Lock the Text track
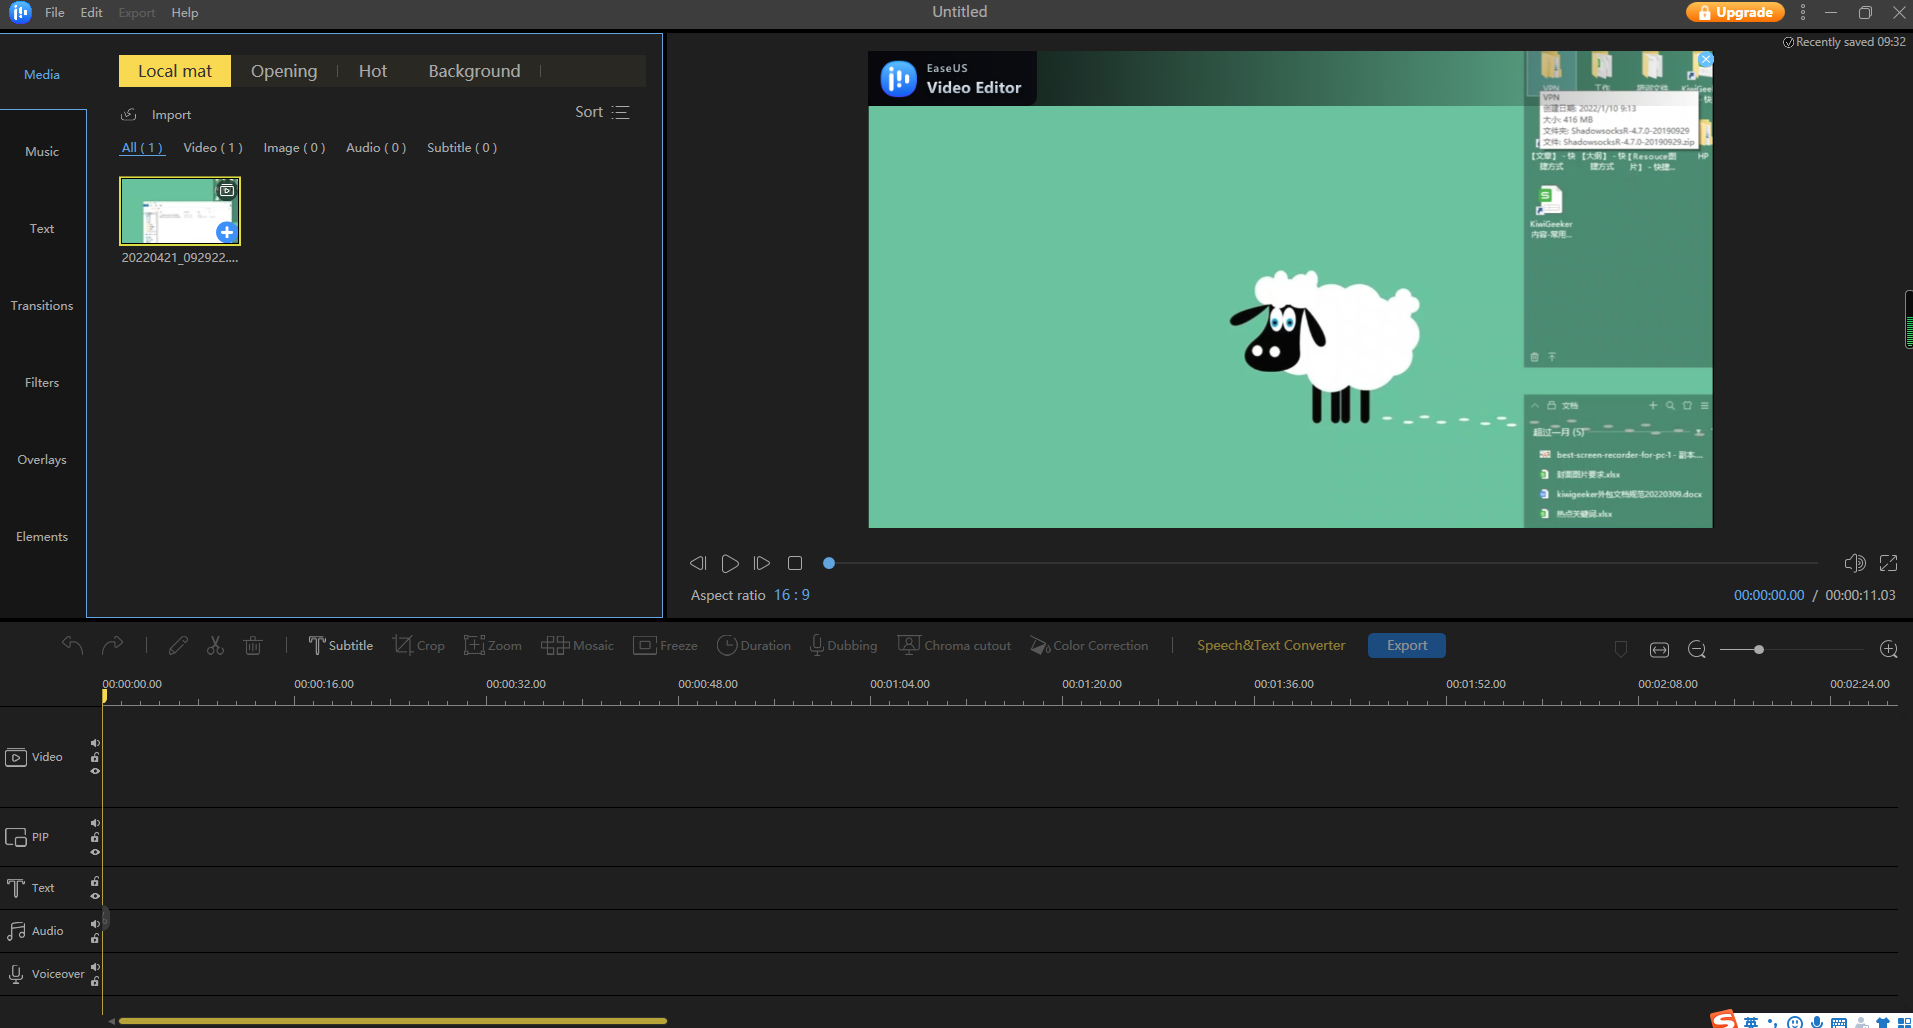1913x1028 pixels. pyautogui.click(x=95, y=881)
